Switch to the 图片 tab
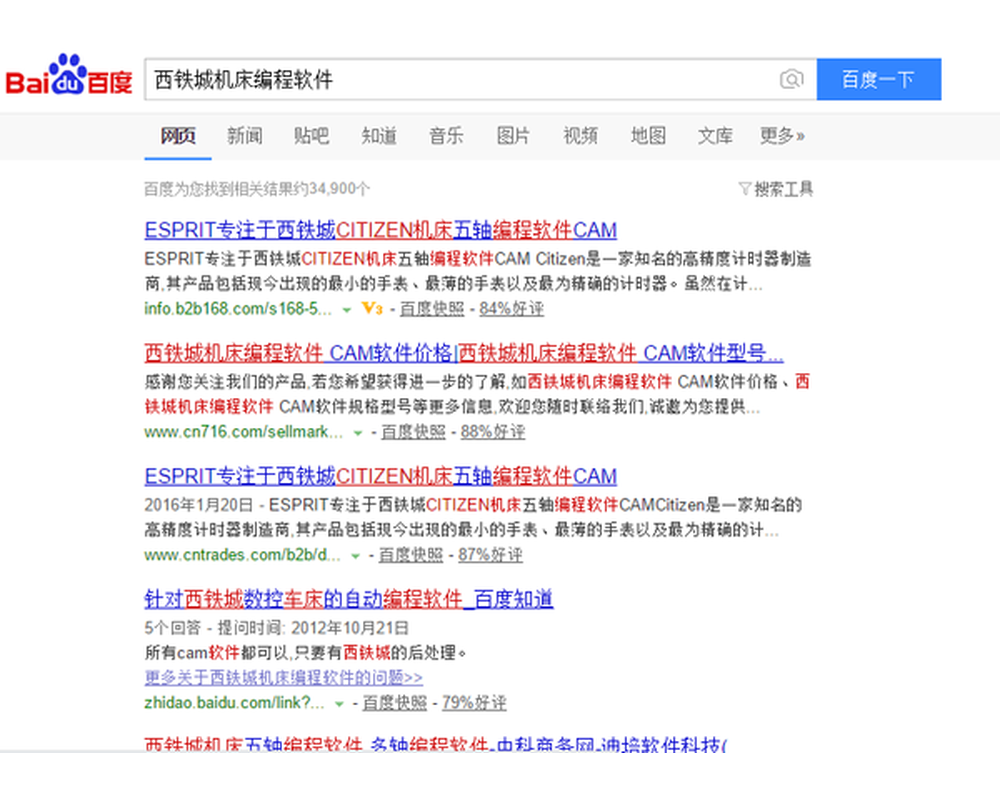Image resolution: width=1000 pixels, height=800 pixels. [x=513, y=136]
